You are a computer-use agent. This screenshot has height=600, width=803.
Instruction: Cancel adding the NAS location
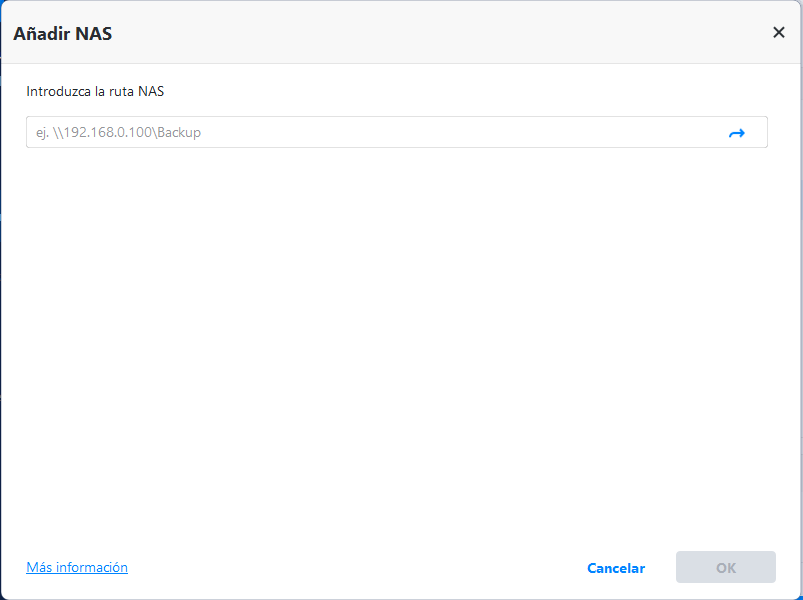616,568
